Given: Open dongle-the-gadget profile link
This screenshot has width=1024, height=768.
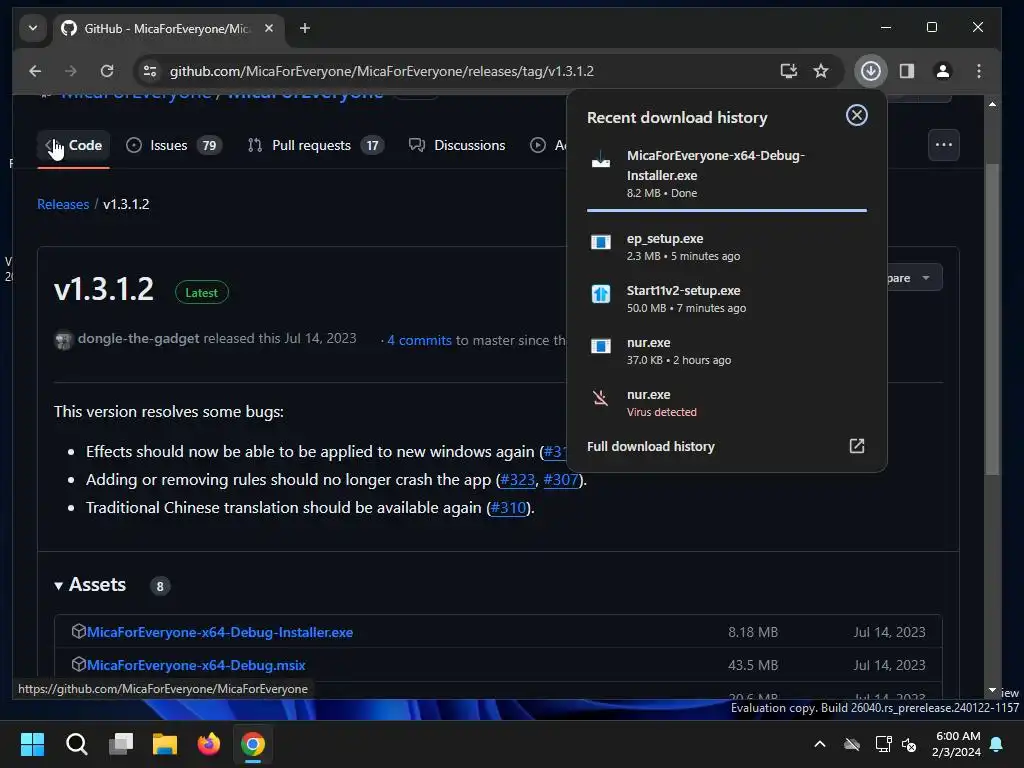Looking at the screenshot, I should pyautogui.click(x=138, y=338).
